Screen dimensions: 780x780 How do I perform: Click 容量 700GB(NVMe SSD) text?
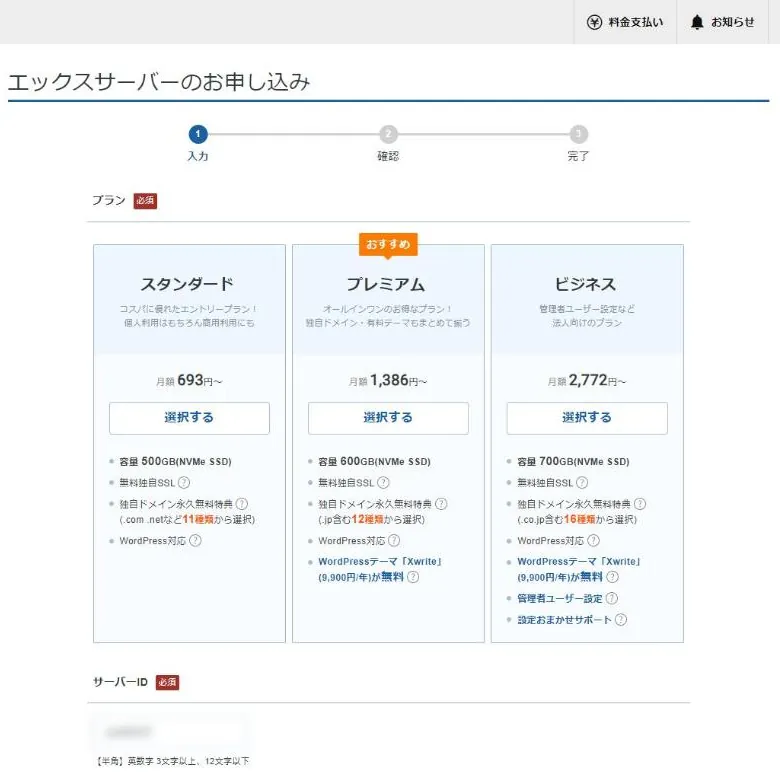coord(574,461)
